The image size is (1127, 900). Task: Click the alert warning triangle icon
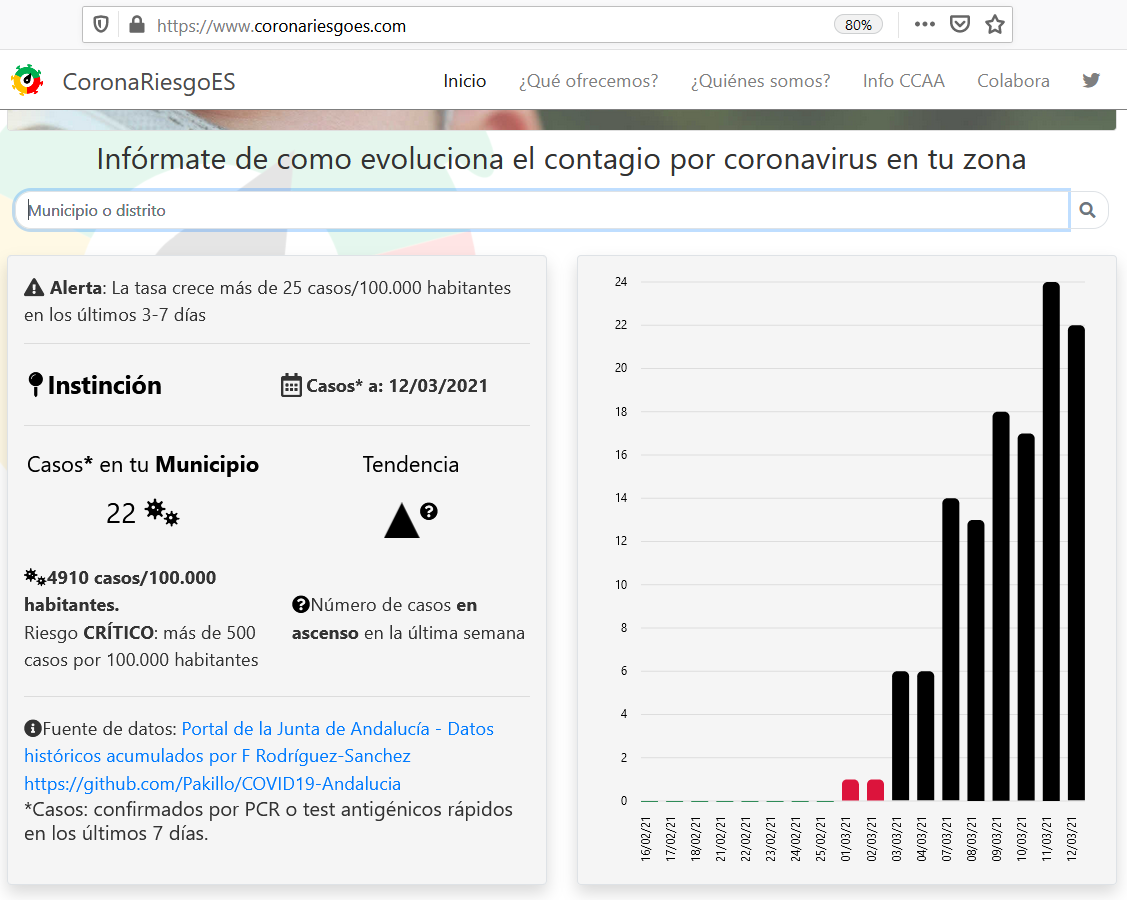pyautogui.click(x=34, y=288)
